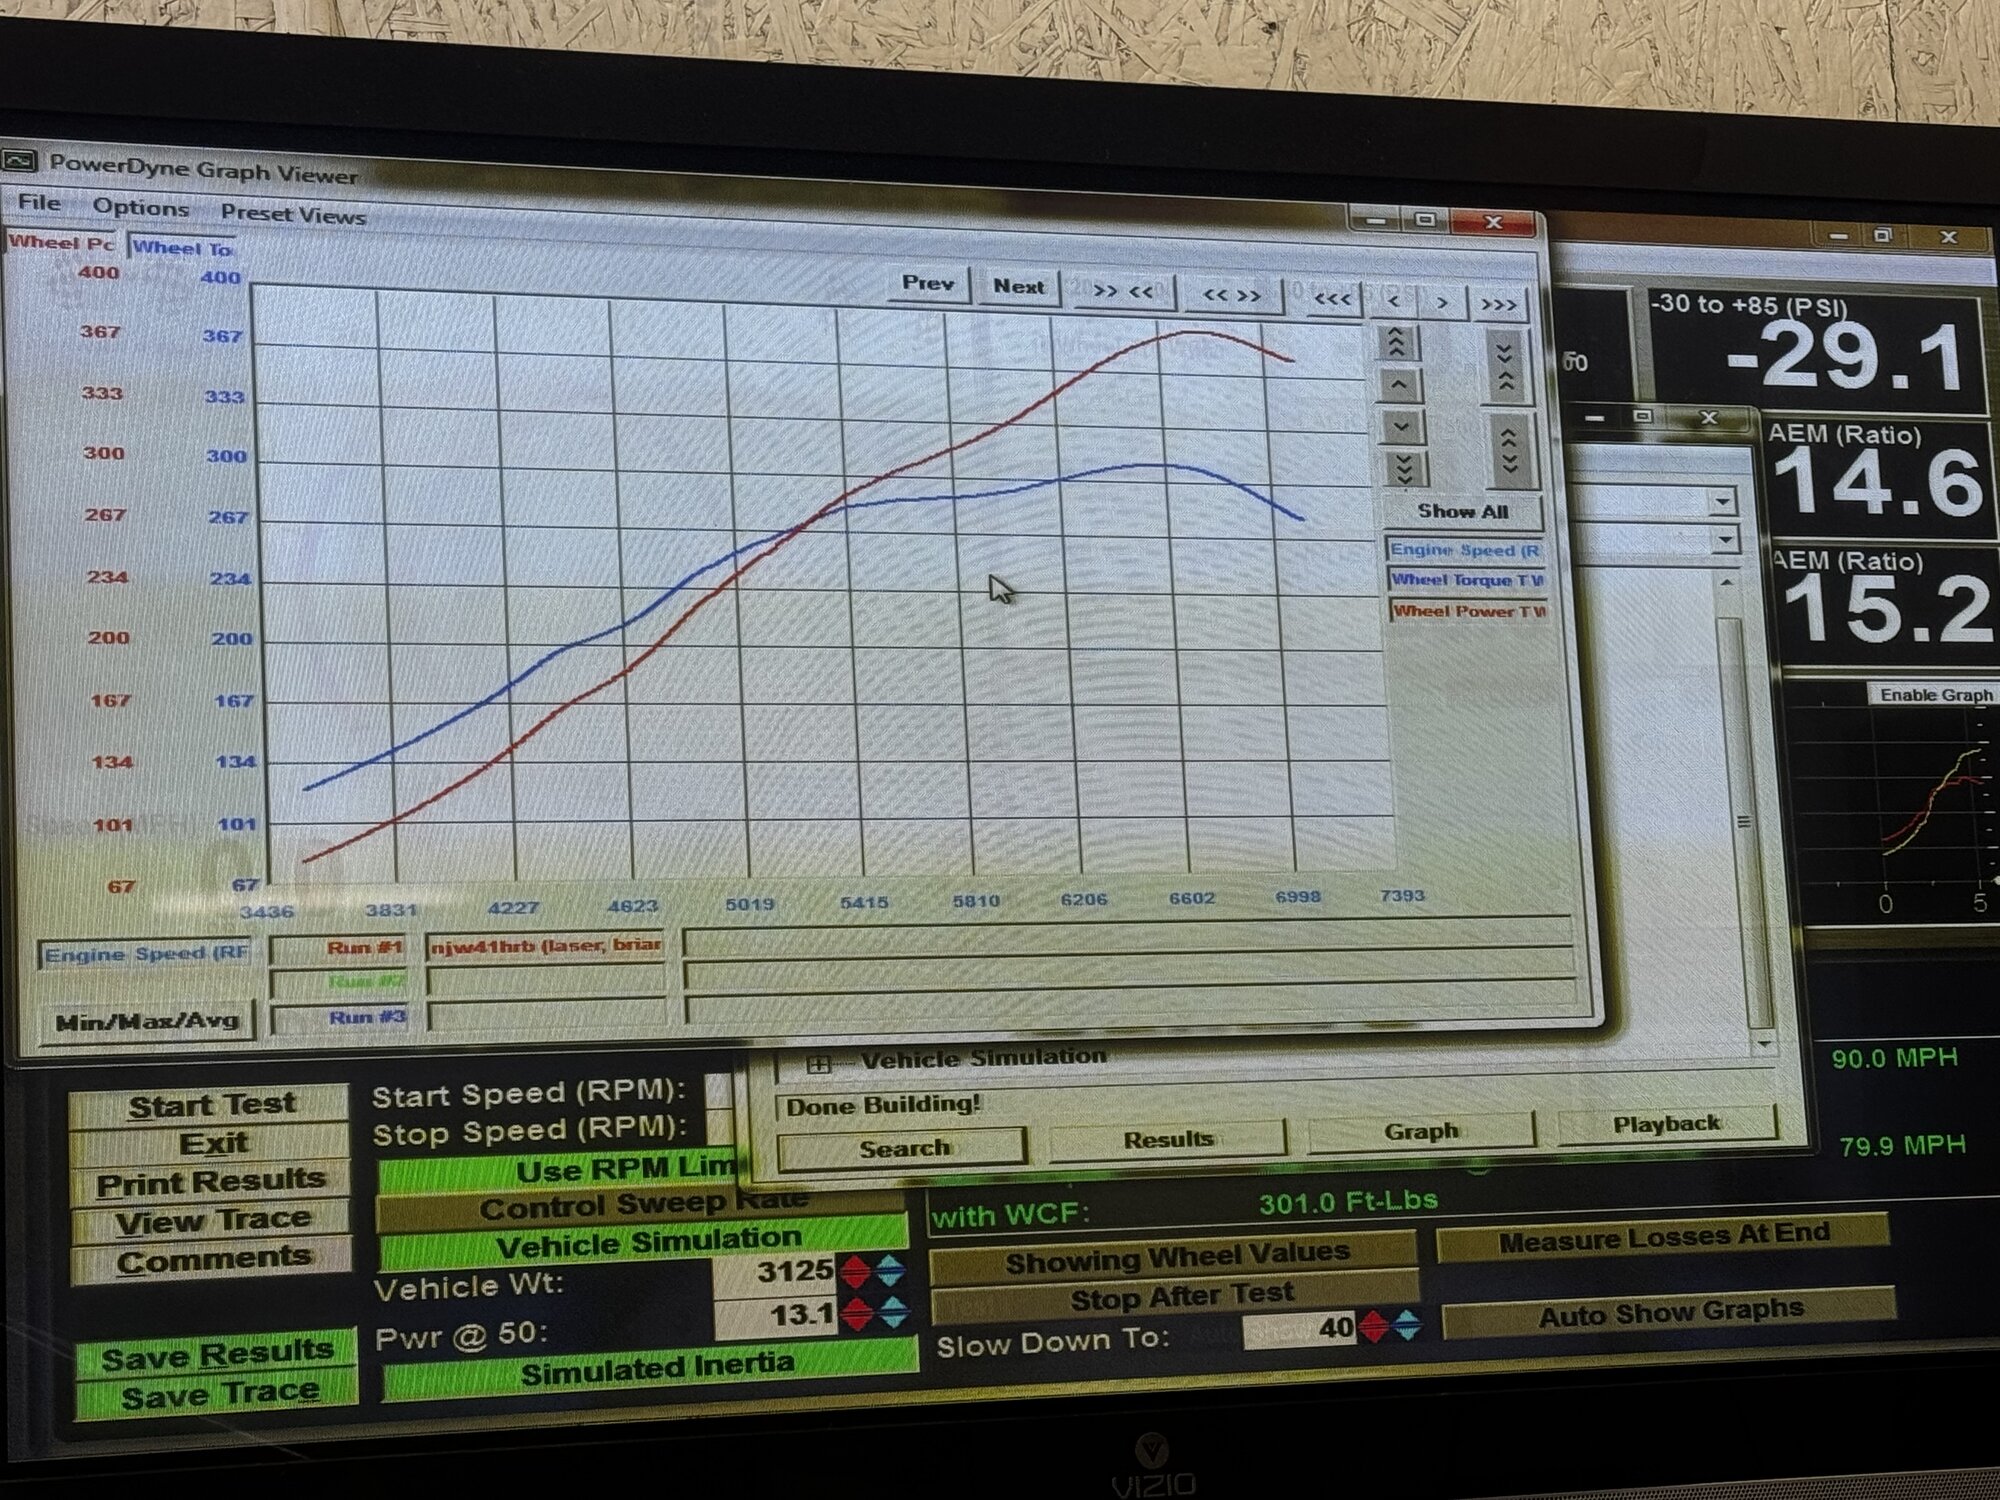Screen dimensions: 2000x1500
Task: Open the first dropdown in the background dialog
Action: 1722,501
